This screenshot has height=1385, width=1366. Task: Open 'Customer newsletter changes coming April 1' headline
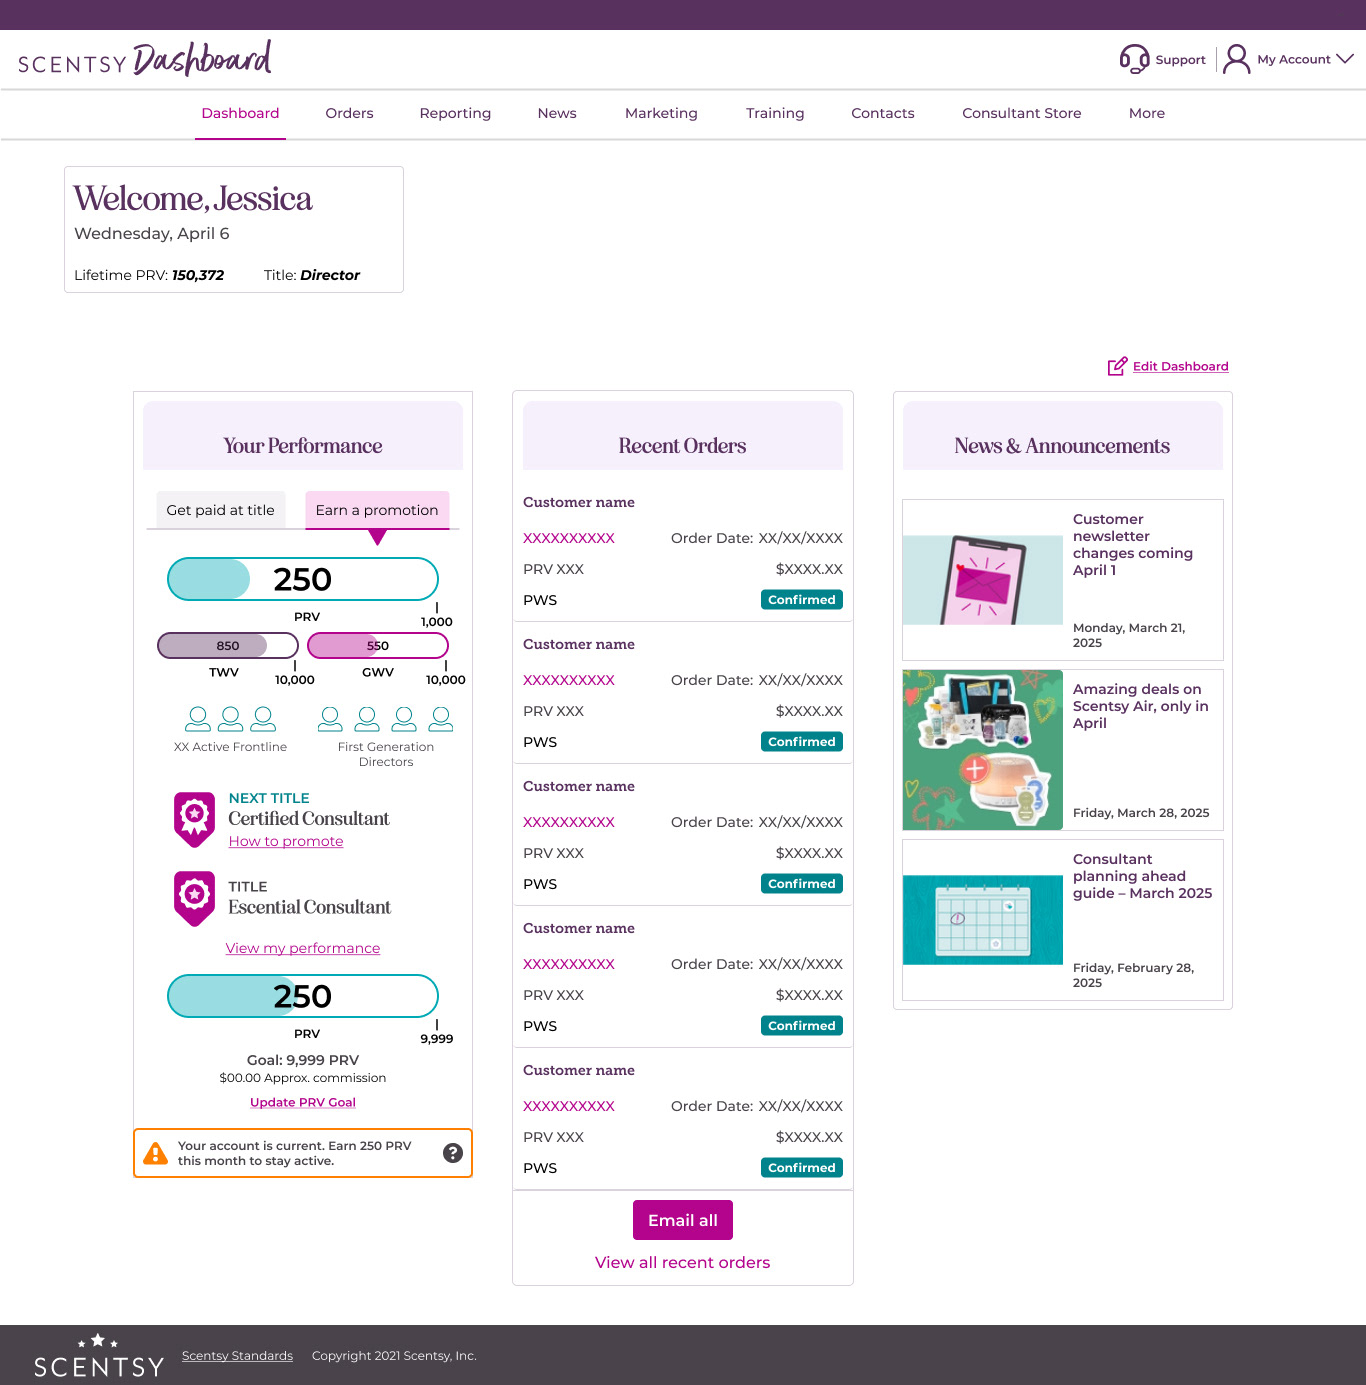pyautogui.click(x=1133, y=545)
